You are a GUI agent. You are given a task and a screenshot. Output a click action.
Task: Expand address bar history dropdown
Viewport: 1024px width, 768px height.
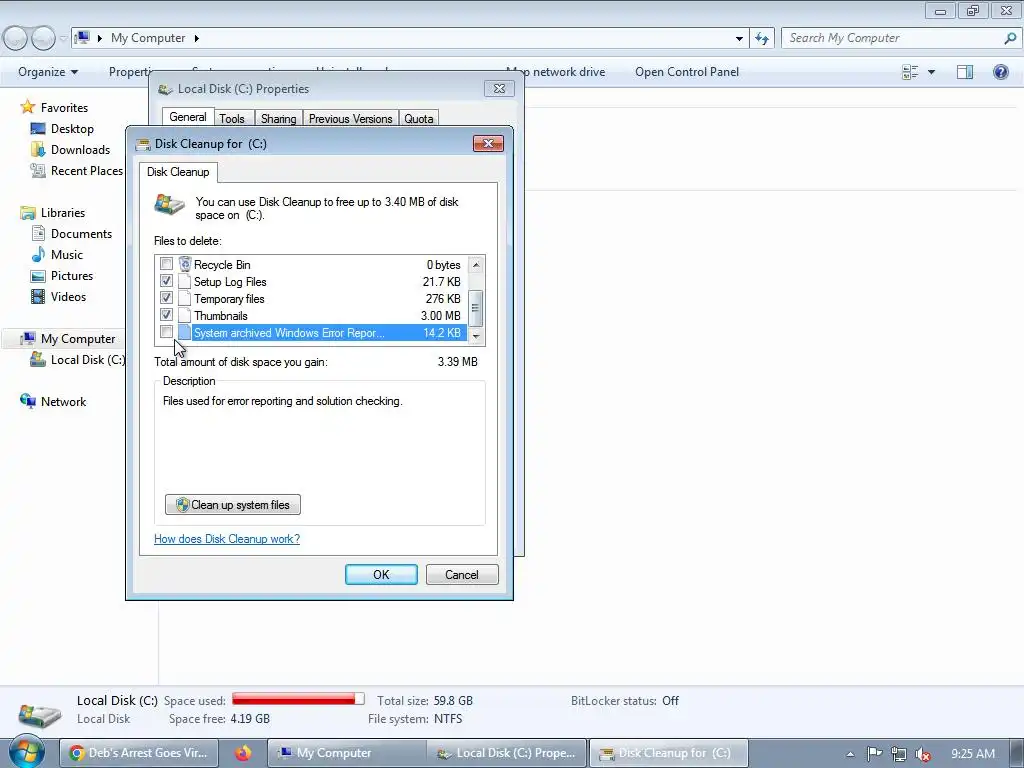739,39
